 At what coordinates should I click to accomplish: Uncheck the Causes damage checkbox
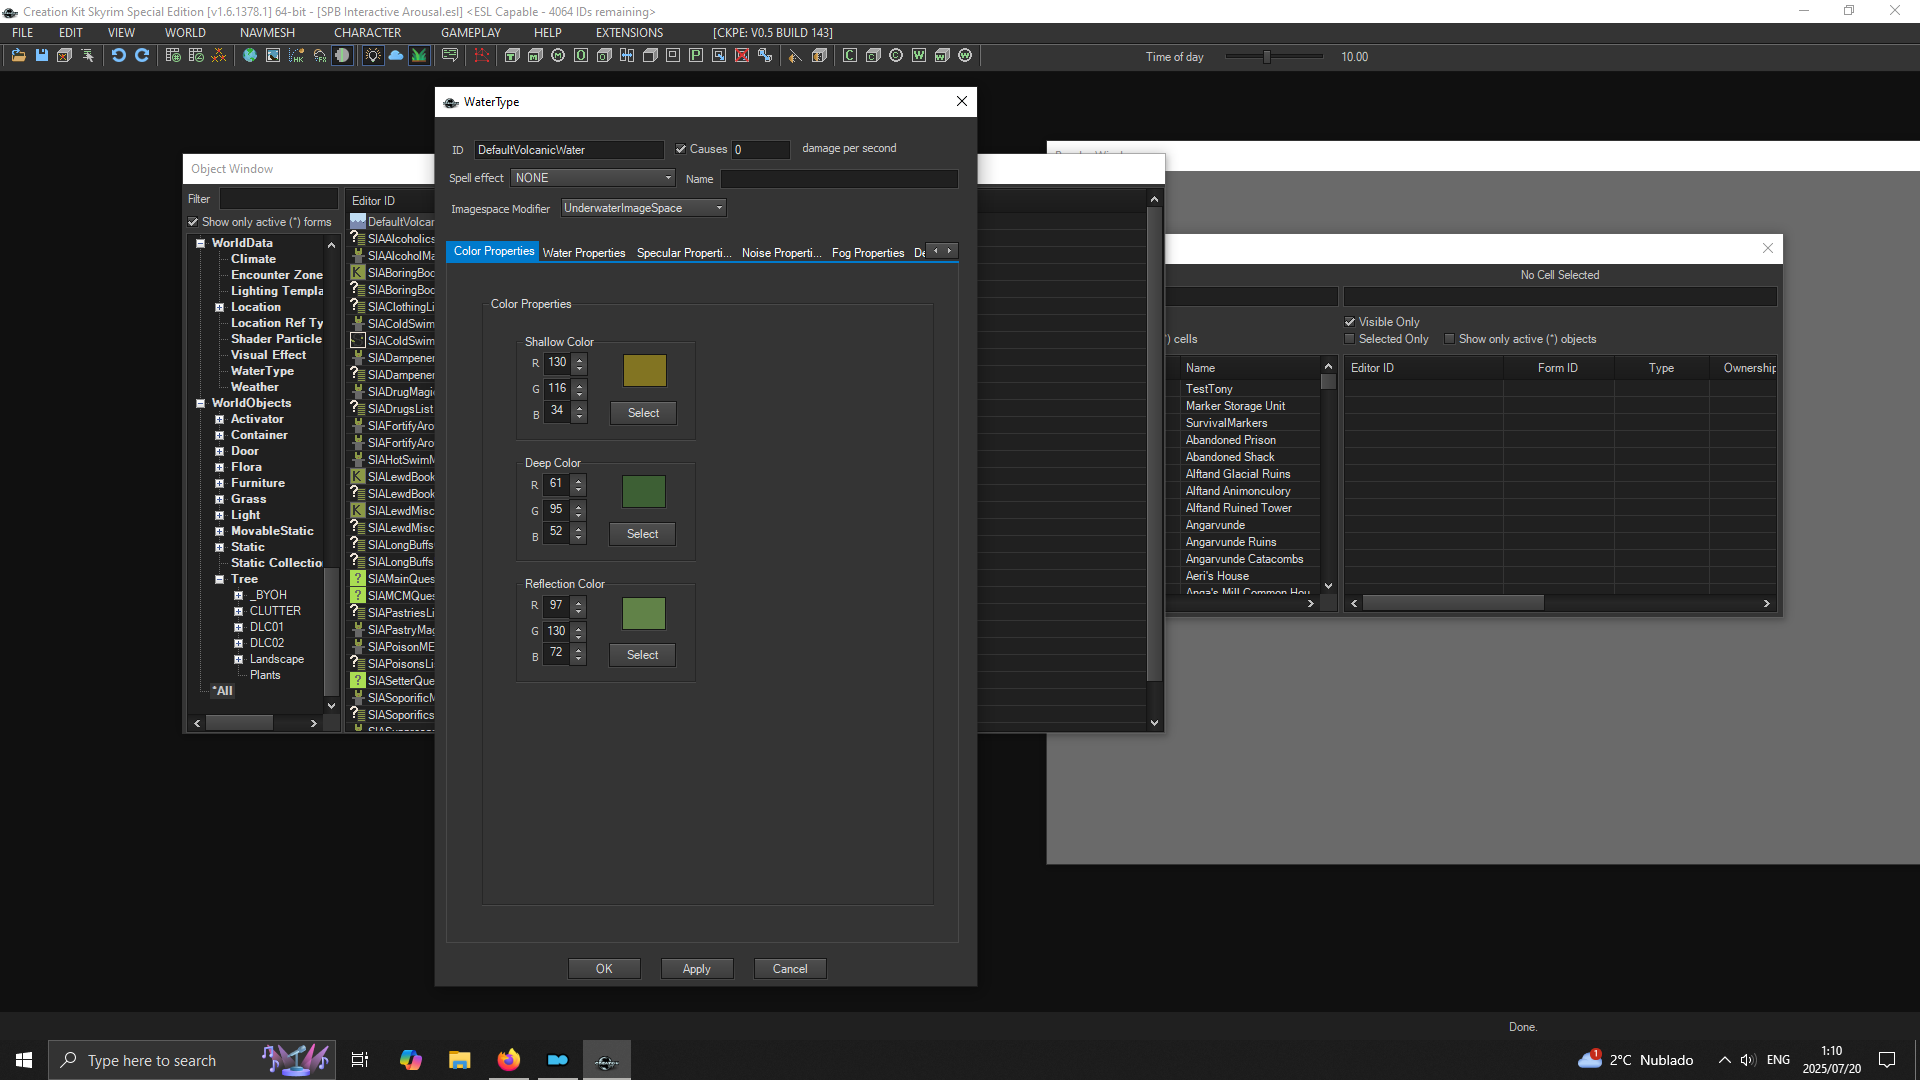681,149
